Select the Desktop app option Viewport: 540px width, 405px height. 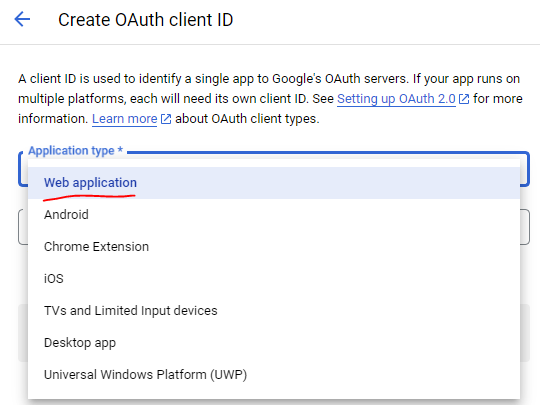[x=274, y=343]
